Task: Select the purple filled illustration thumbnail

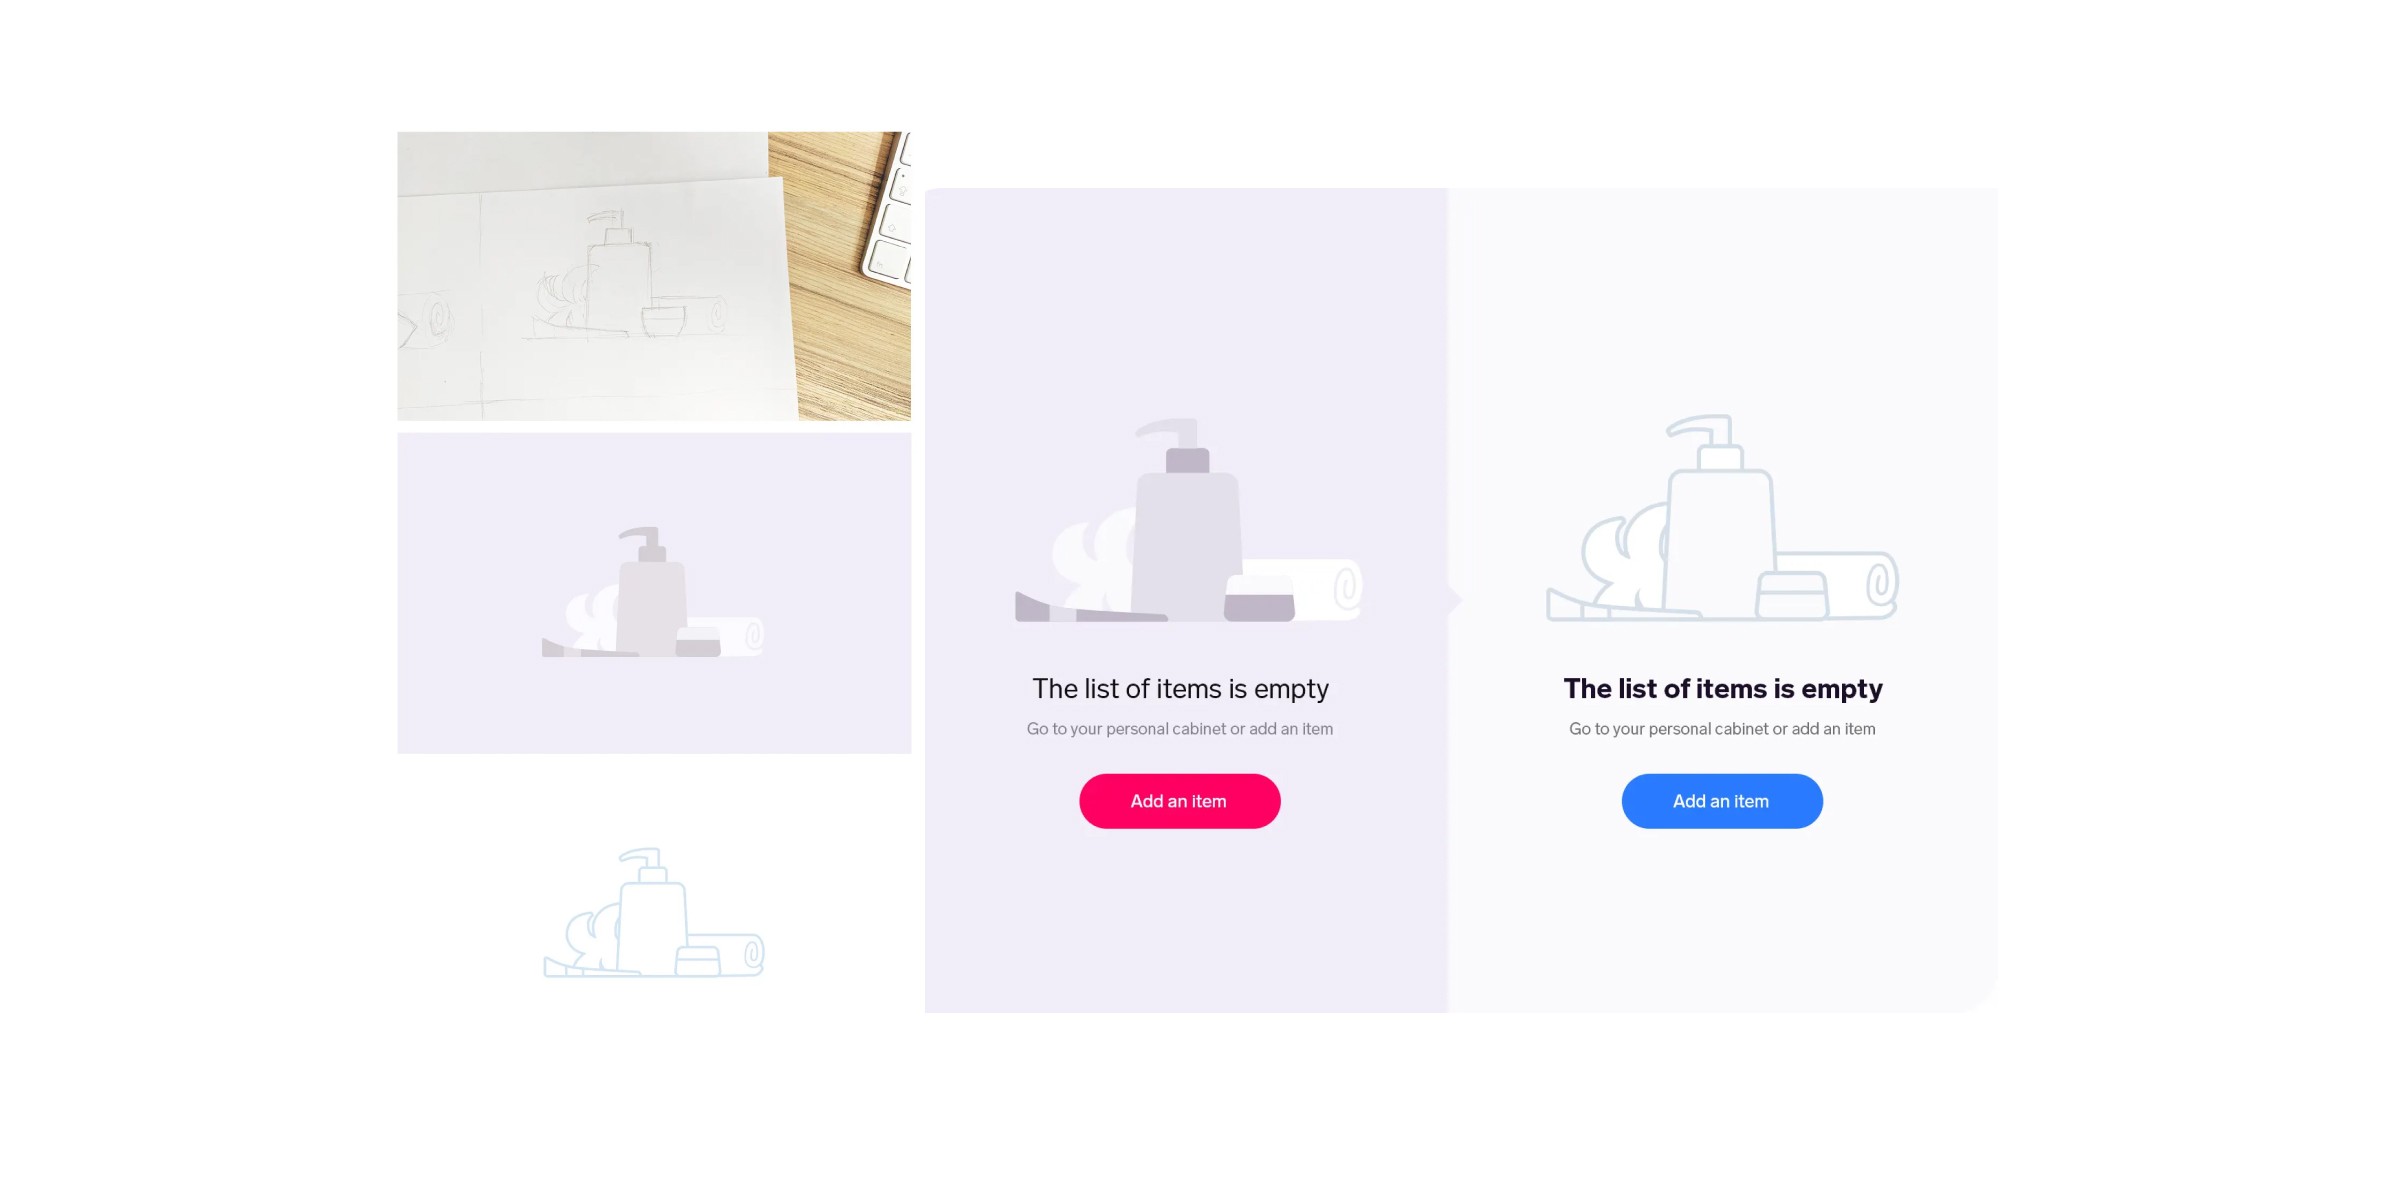Action: [x=654, y=593]
